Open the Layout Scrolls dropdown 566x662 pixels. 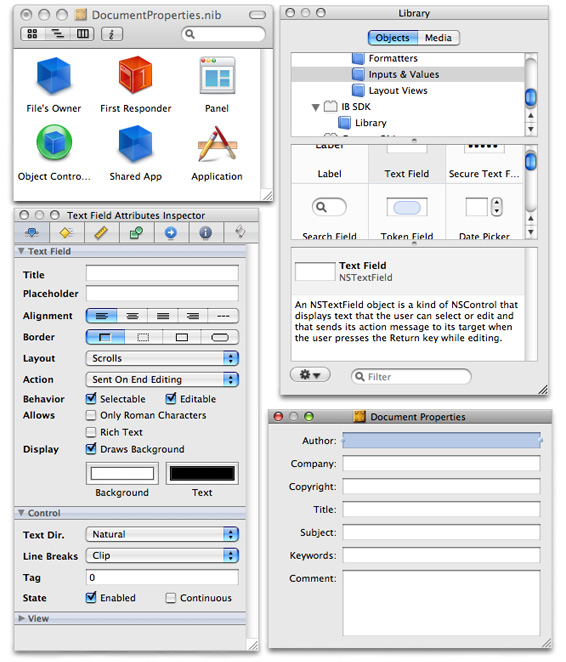click(x=162, y=358)
